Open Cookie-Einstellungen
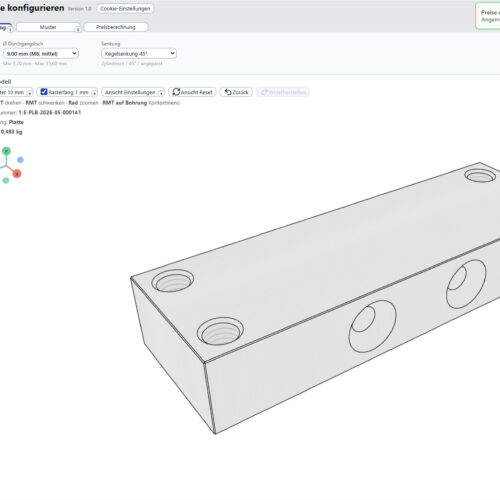 click(125, 8)
